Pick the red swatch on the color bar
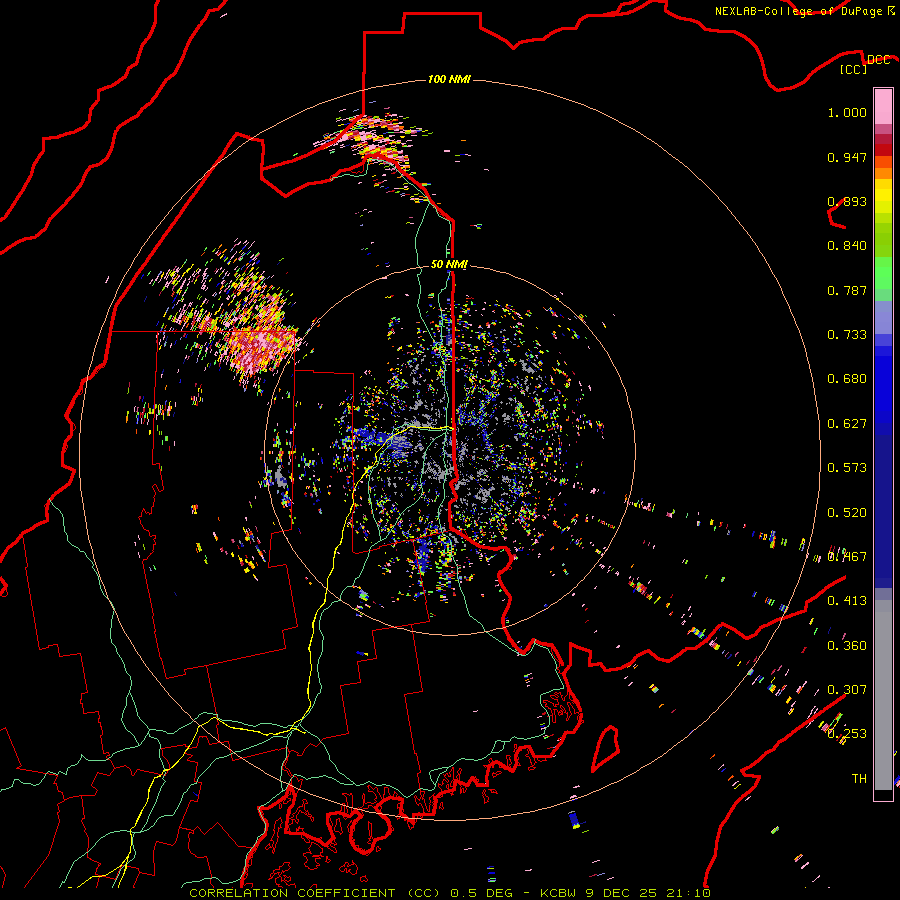This screenshot has width=900, height=900. point(883,149)
